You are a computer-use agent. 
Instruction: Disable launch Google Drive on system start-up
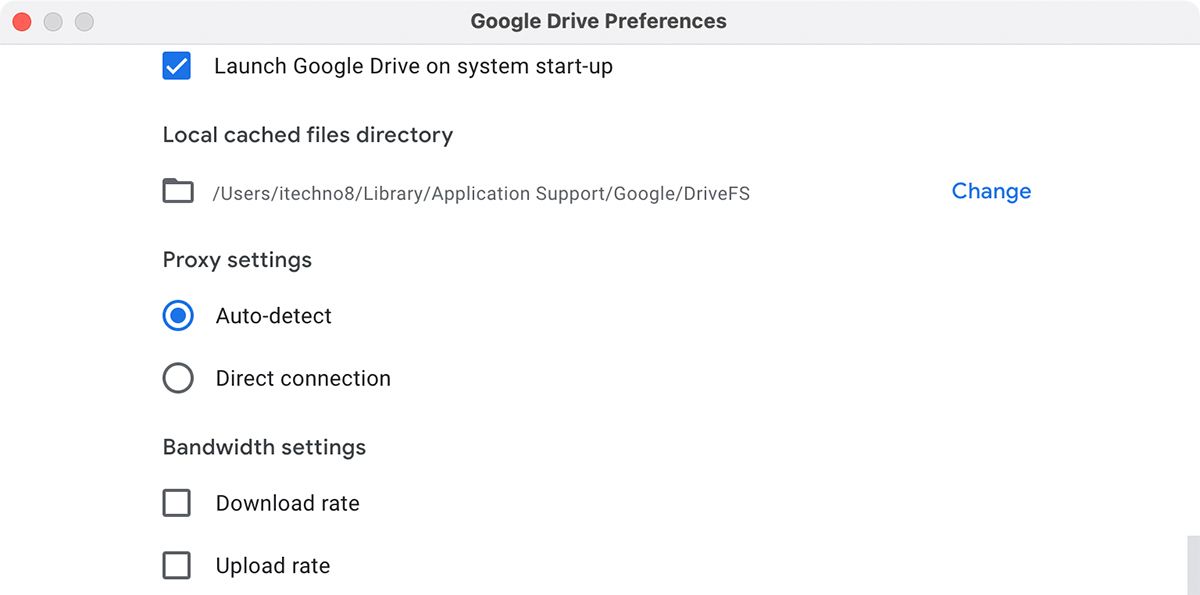[x=176, y=66]
